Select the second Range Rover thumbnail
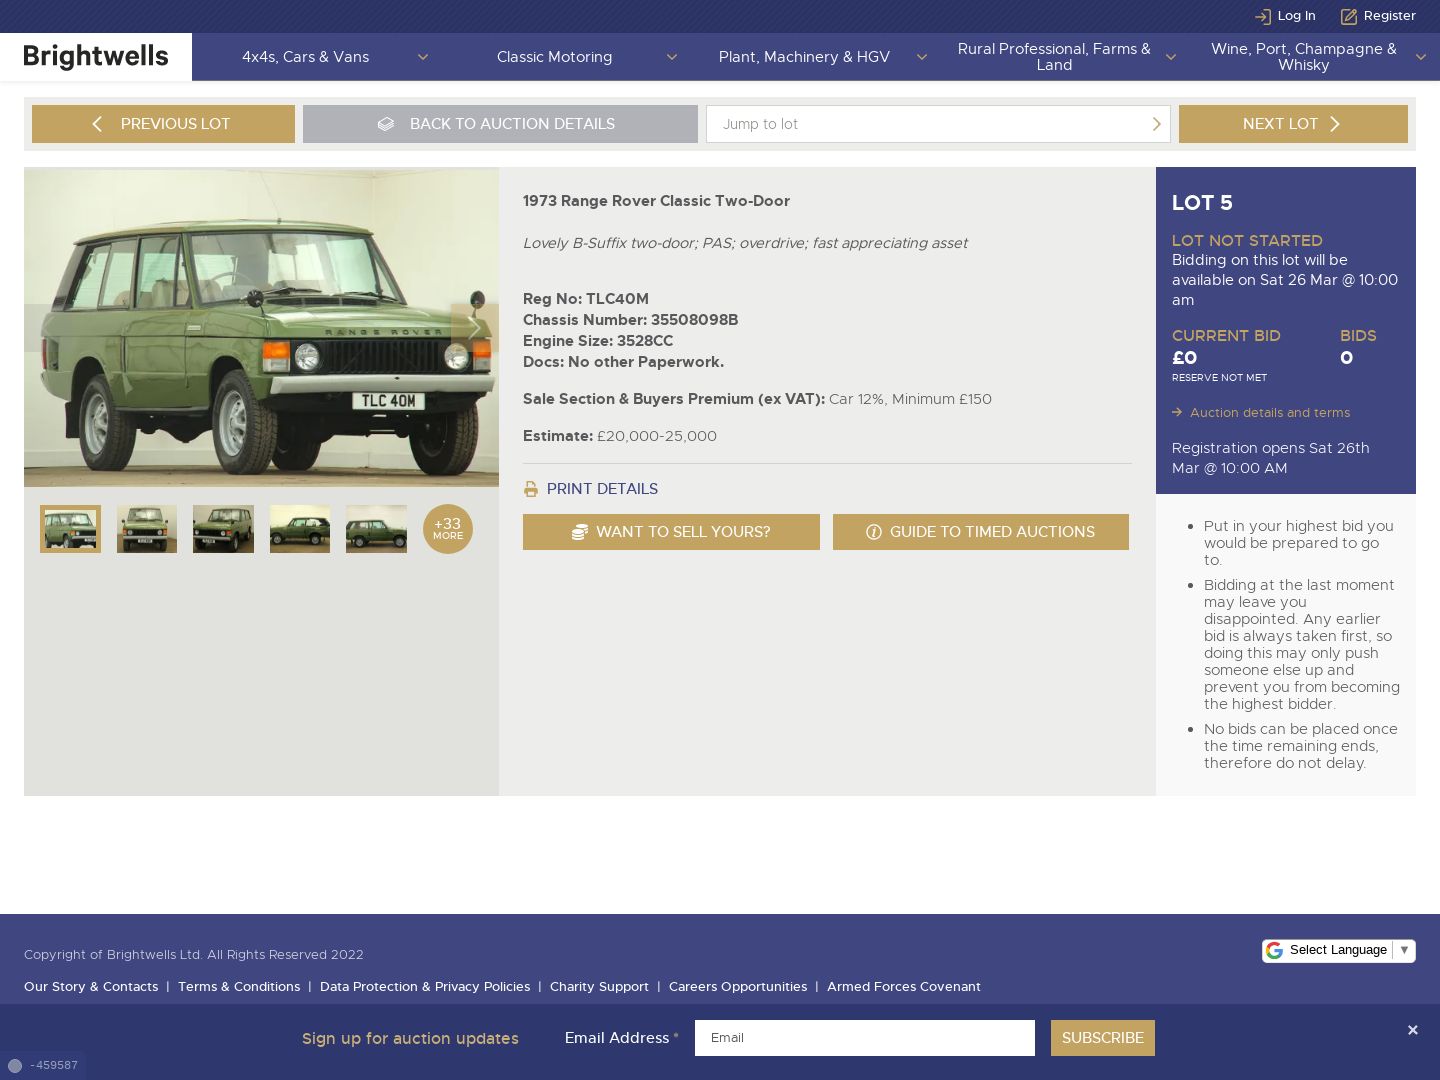The height and width of the screenshot is (1080, 1440). [x=147, y=529]
